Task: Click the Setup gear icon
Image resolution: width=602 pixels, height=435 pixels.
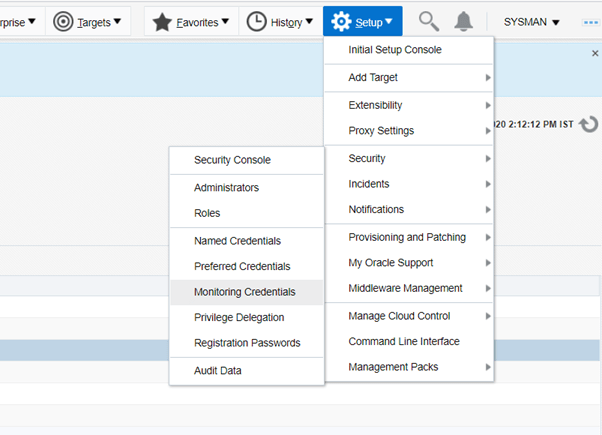Action: point(341,21)
